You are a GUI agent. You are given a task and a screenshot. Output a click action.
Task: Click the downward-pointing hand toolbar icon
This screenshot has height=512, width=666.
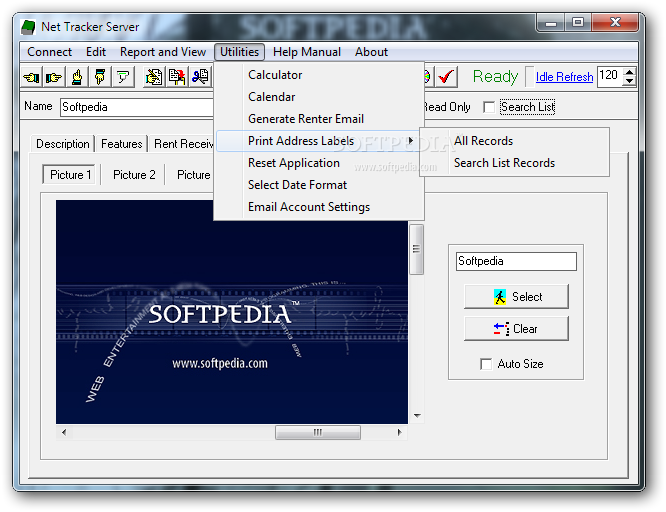coord(100,77)
